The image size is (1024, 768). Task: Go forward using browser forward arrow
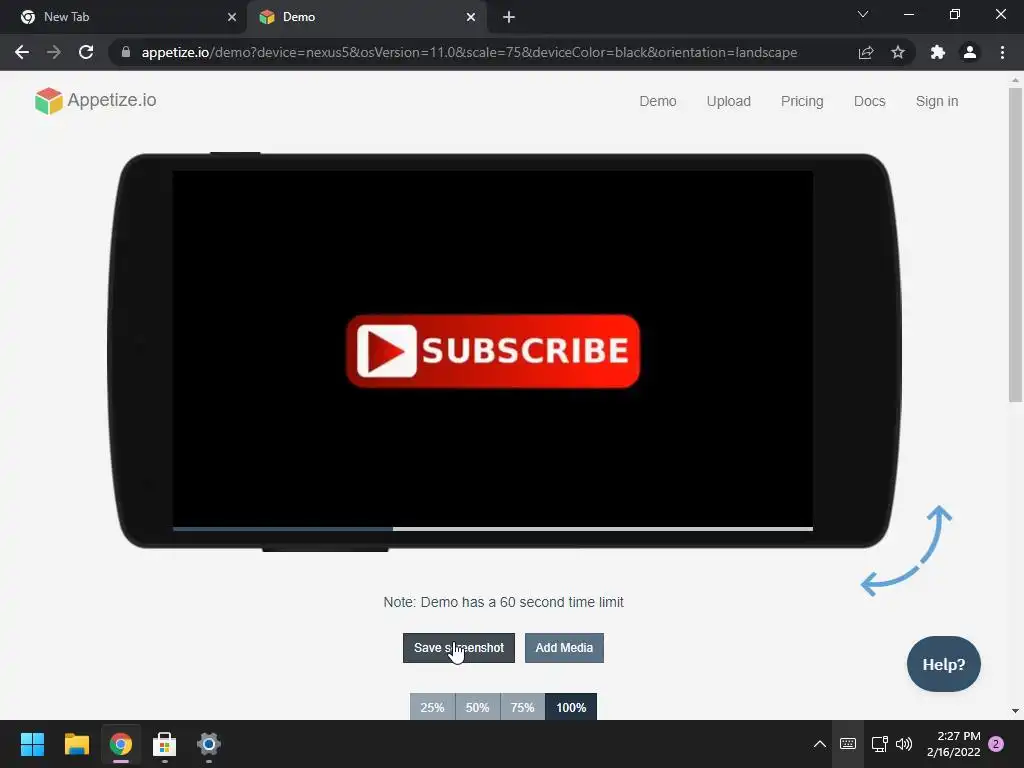54,52
